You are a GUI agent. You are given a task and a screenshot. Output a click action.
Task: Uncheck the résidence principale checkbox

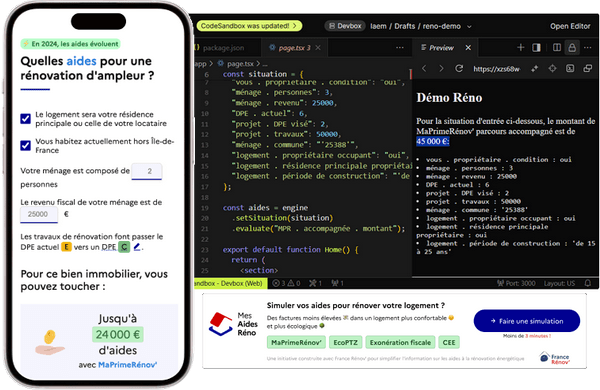[26, 119]
